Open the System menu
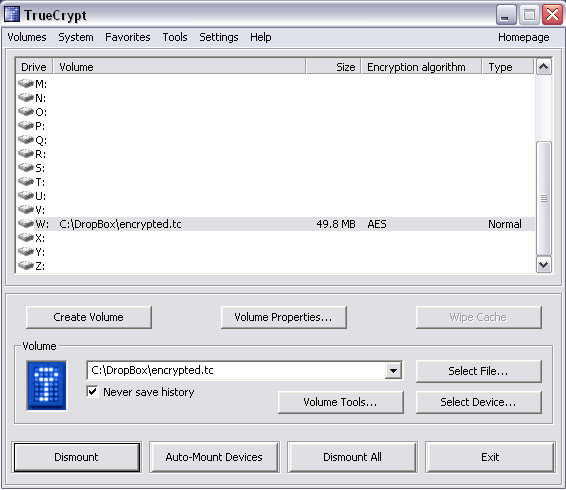The width and height of the screenshot is (566, 490). [76, 37]
